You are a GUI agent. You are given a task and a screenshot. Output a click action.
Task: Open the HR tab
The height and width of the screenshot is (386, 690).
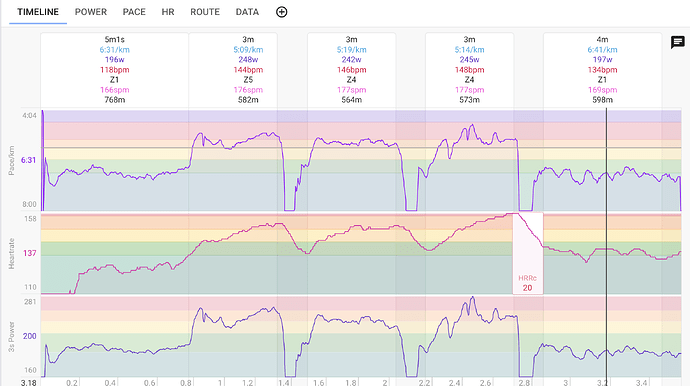(x=168, y=12)
